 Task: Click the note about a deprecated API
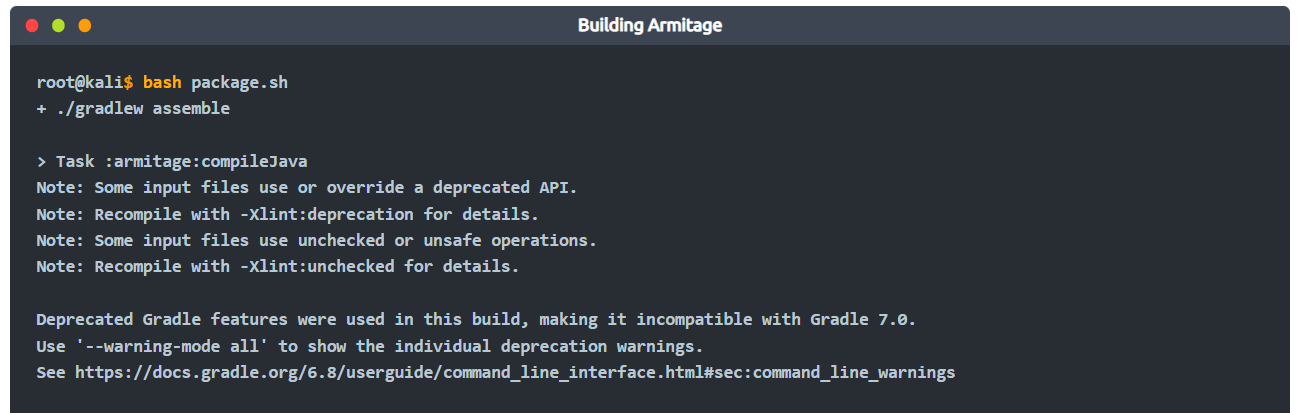click(x=307, y=187)
